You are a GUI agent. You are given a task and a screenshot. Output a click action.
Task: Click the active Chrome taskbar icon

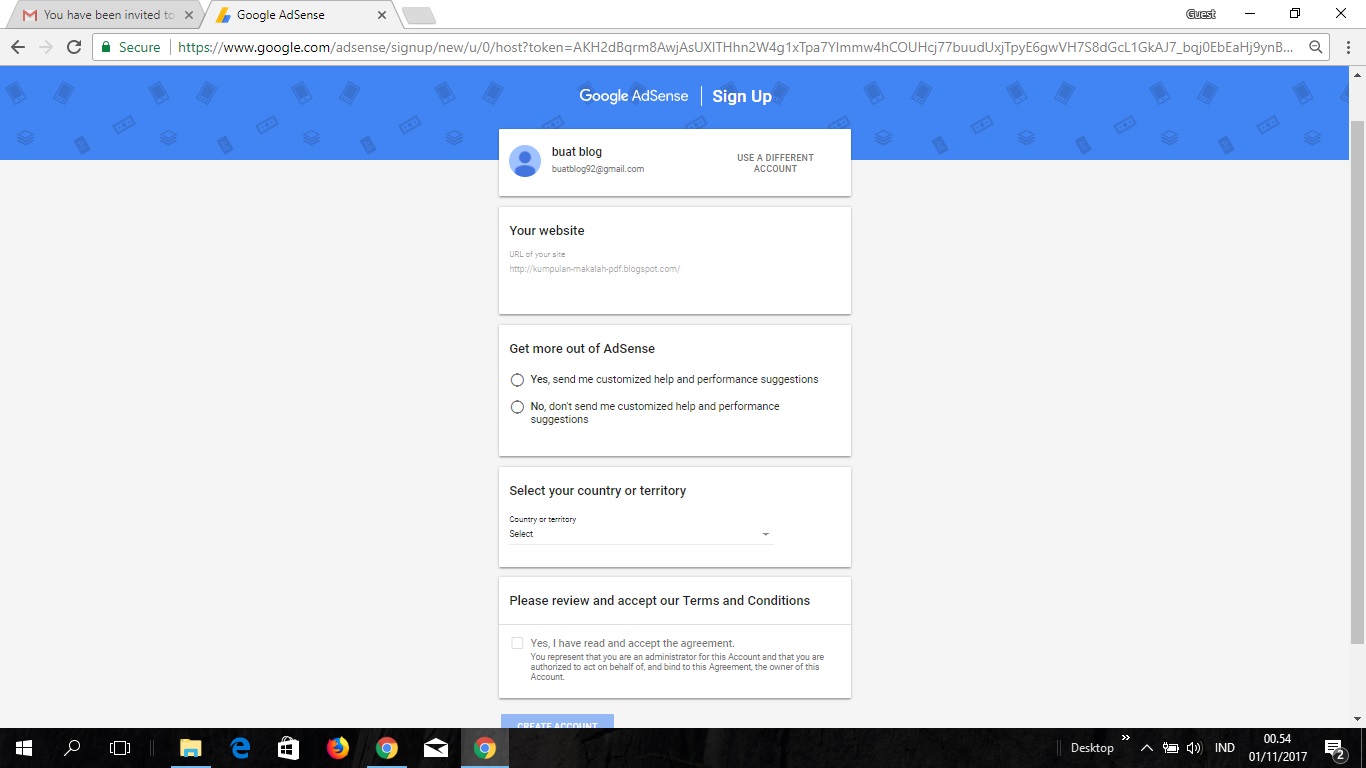pos(485,748)
